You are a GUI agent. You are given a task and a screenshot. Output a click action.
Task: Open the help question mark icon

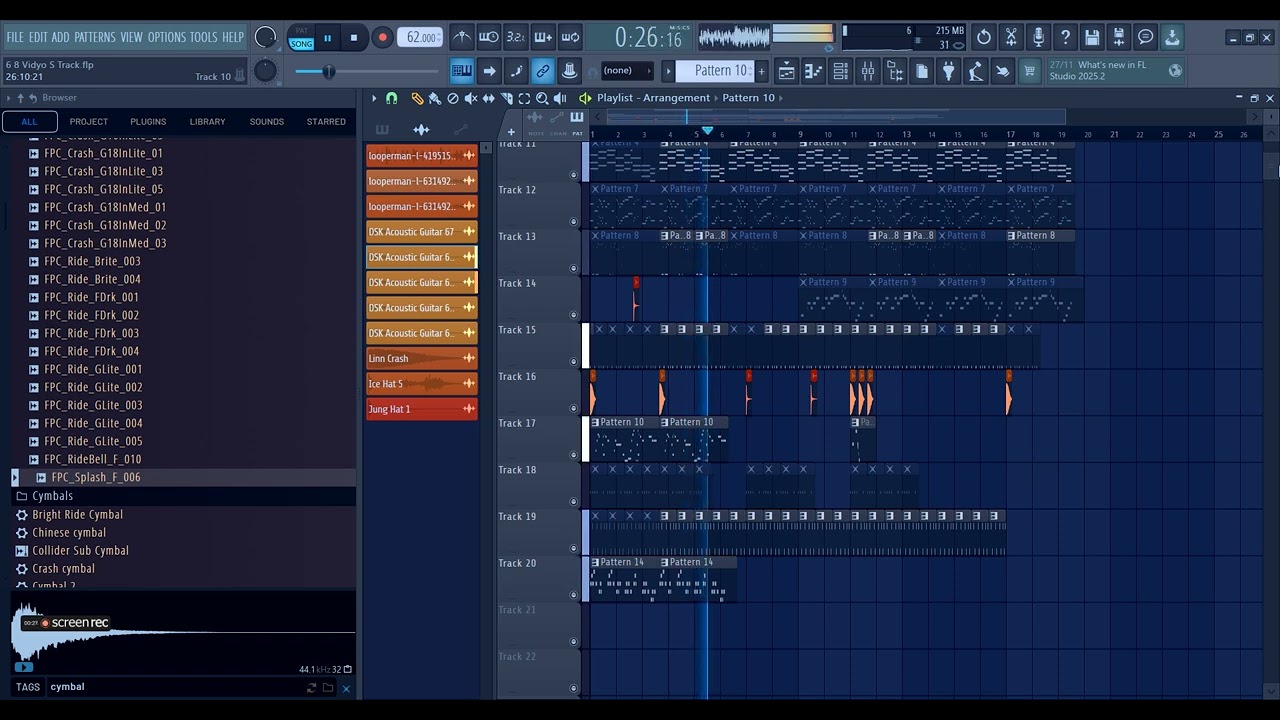pyautogui.click(x=1065, y=38)
